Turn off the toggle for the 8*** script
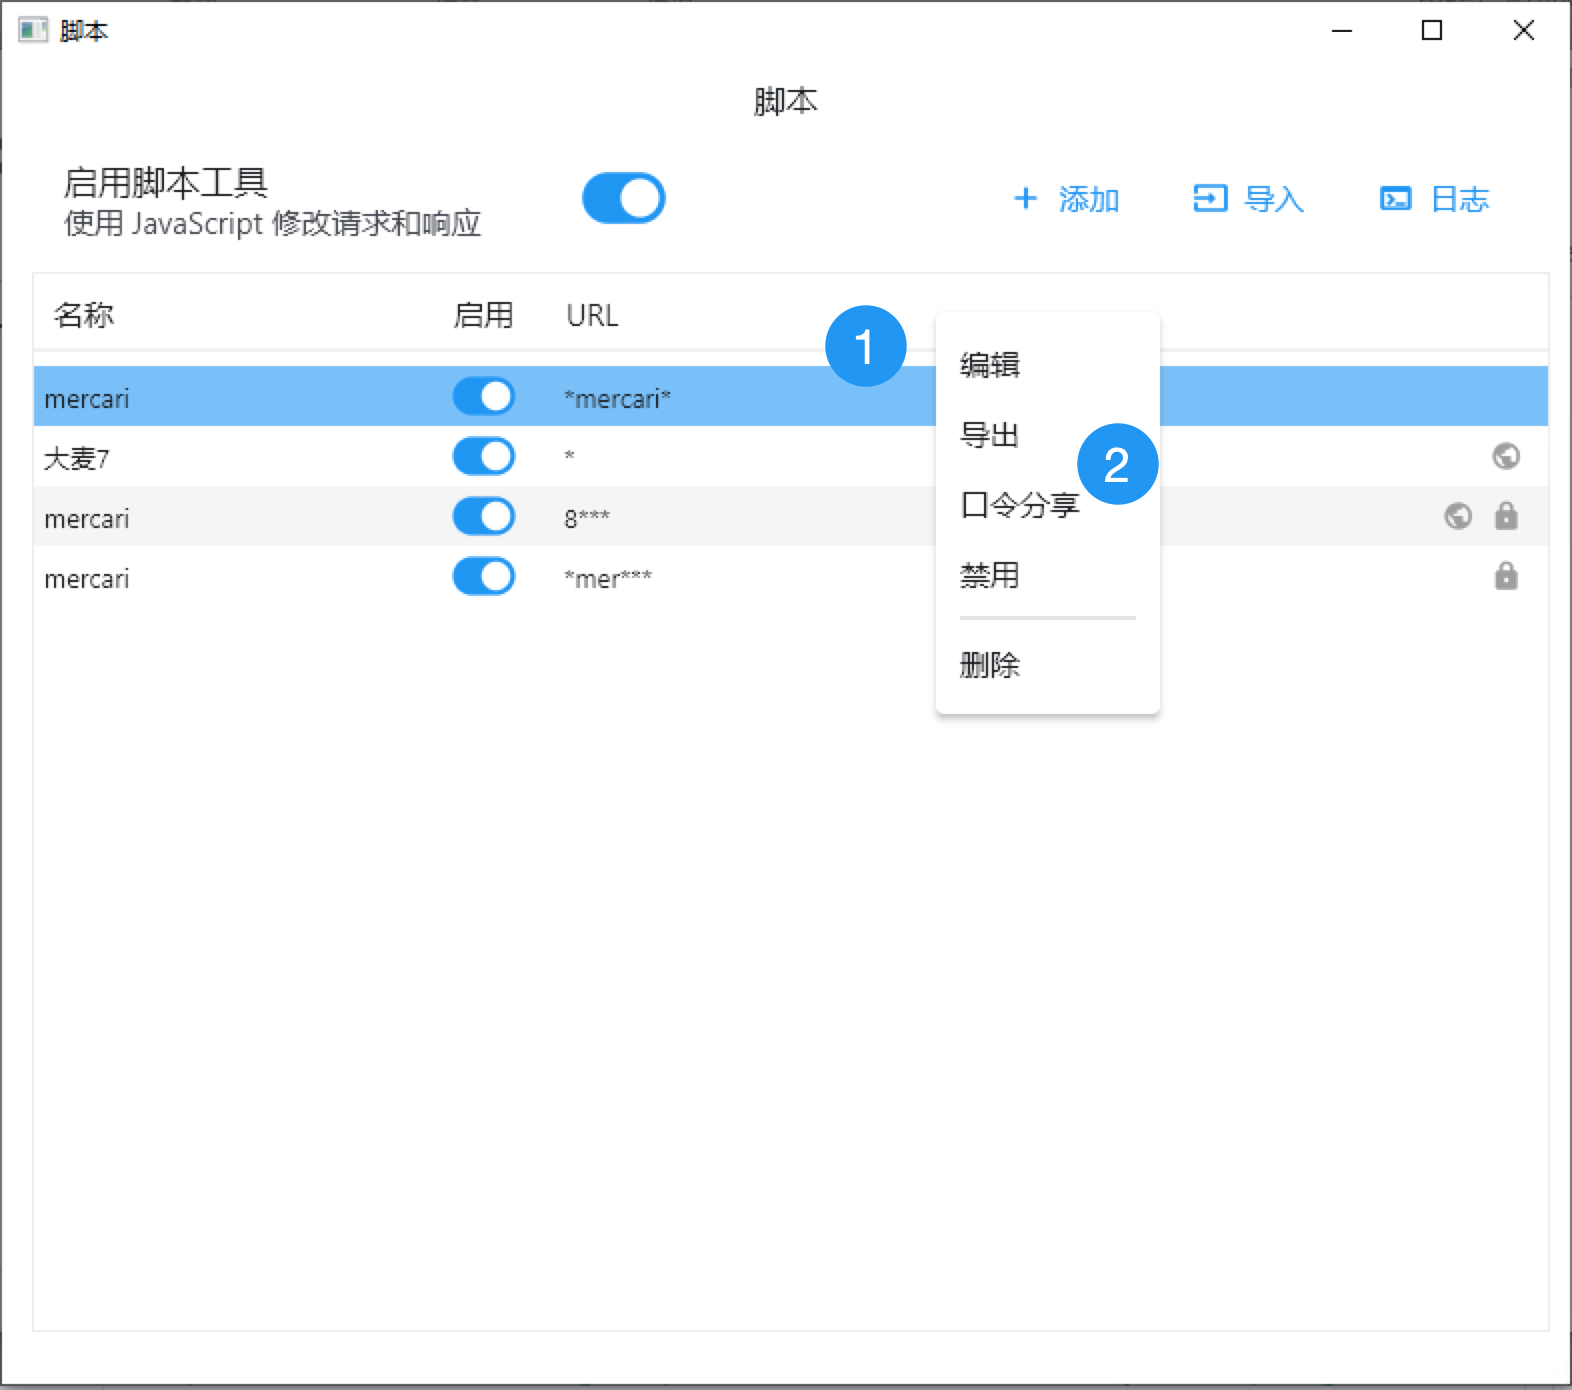Viewport: 1572px width, 1390px height. [483, 516]
